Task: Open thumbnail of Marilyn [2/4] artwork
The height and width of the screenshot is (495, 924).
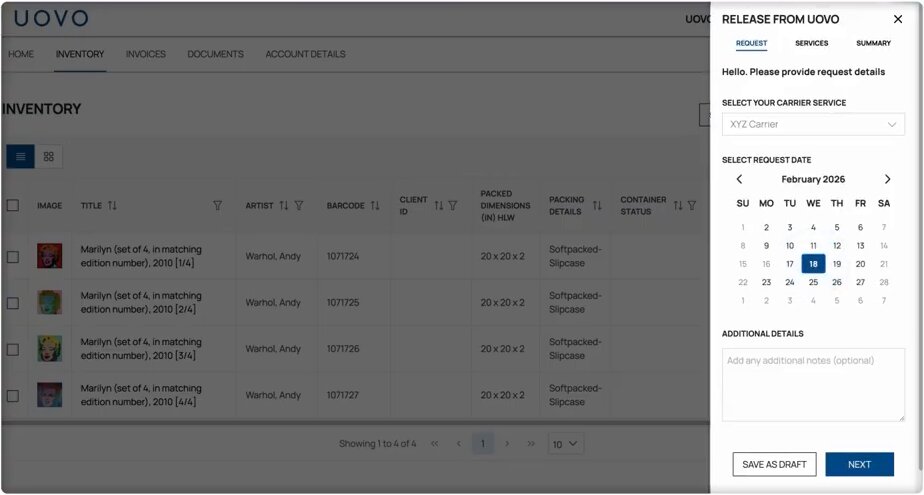Action: click(50, 302)
